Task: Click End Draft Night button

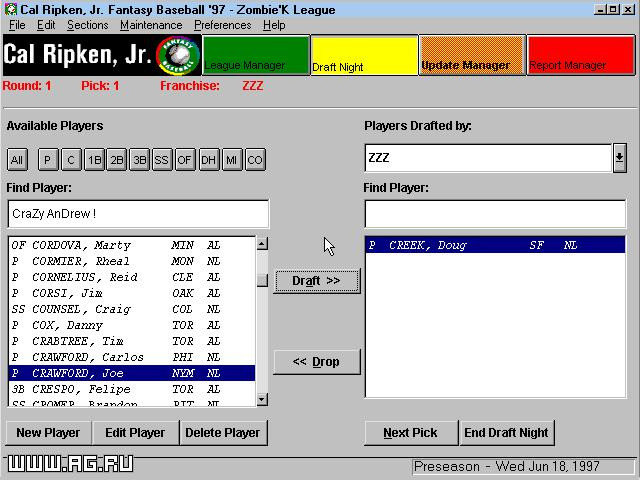Action: click(x=507, y=433)
